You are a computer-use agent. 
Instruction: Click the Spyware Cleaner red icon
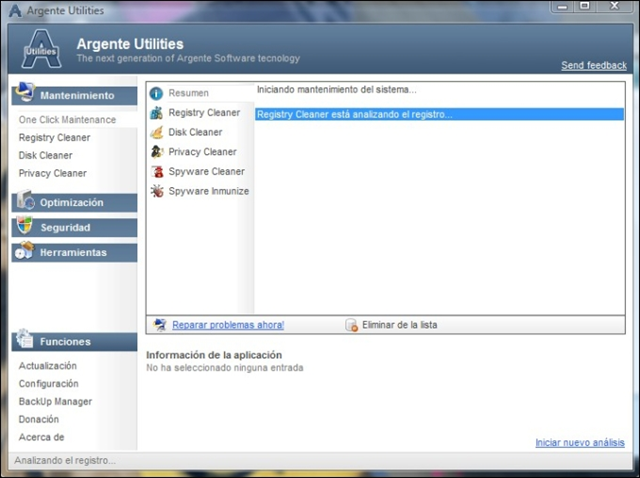click(157, 171)
